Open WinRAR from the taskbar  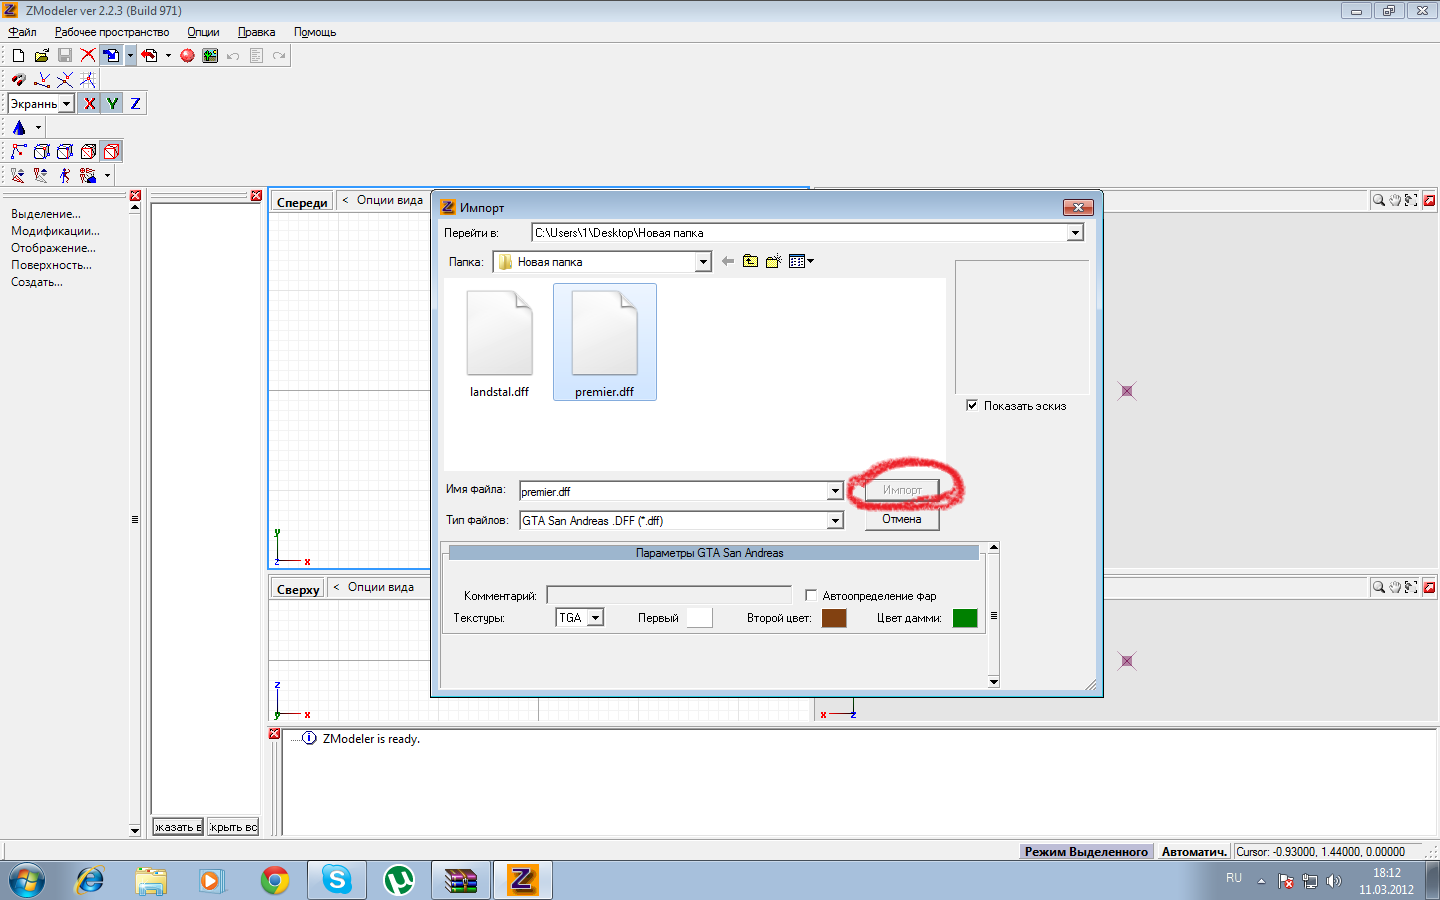(x=461, y=880)
